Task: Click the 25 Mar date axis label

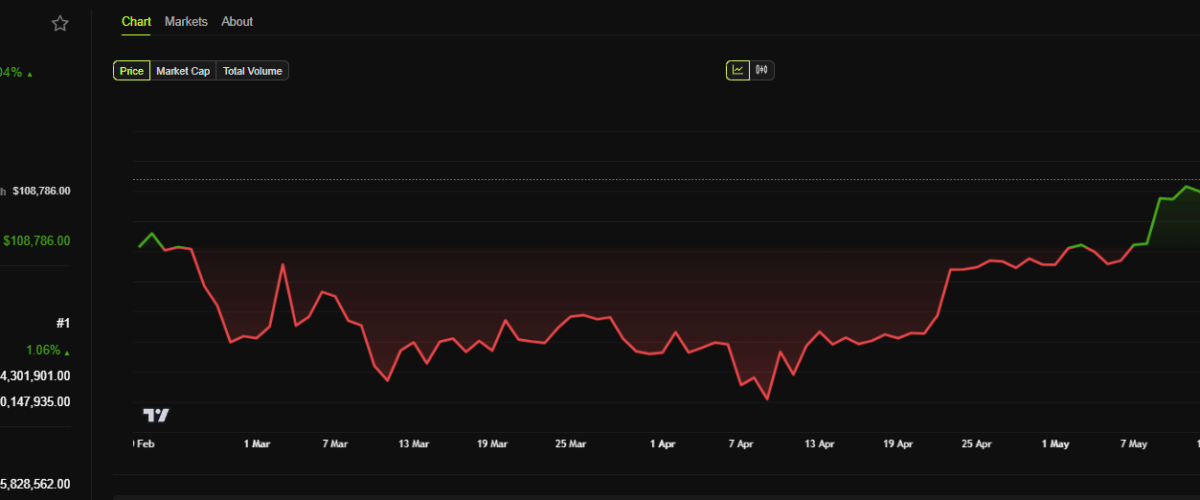Action: tap(570, 443)
